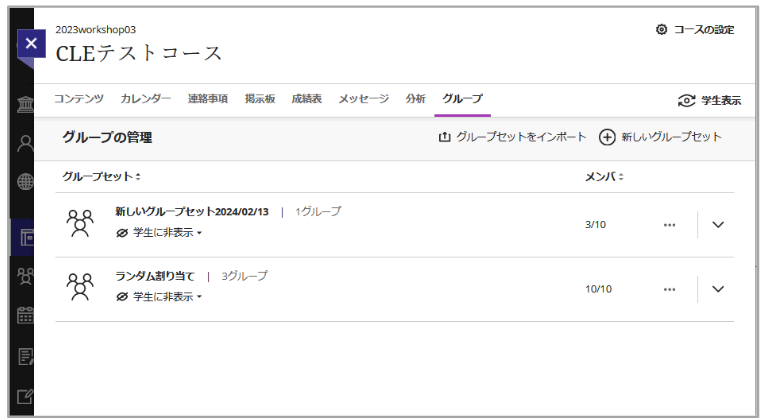763x420 pixels.
Task: Click 1グループ text
Action: click(318, 212)
